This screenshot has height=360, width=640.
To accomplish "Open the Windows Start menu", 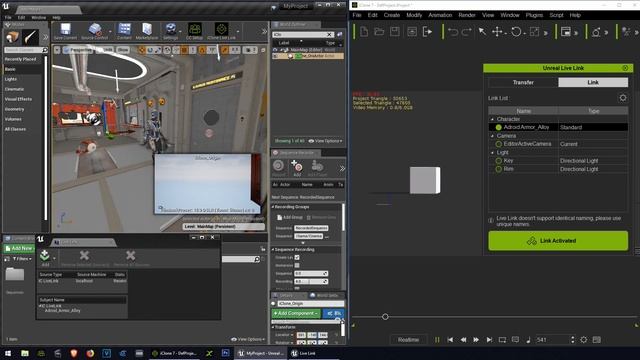I will point(8,353).
